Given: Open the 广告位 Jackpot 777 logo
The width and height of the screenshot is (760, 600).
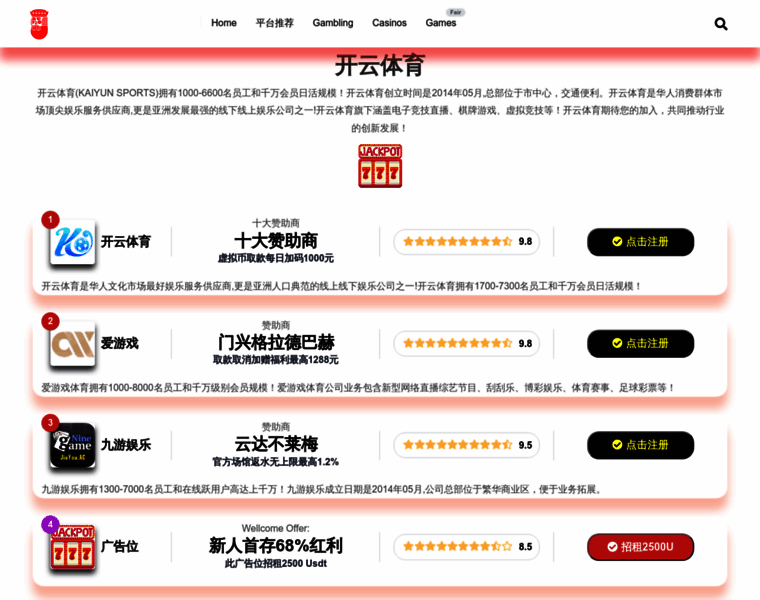Looking at the screenshot, I should pos(73,547).
